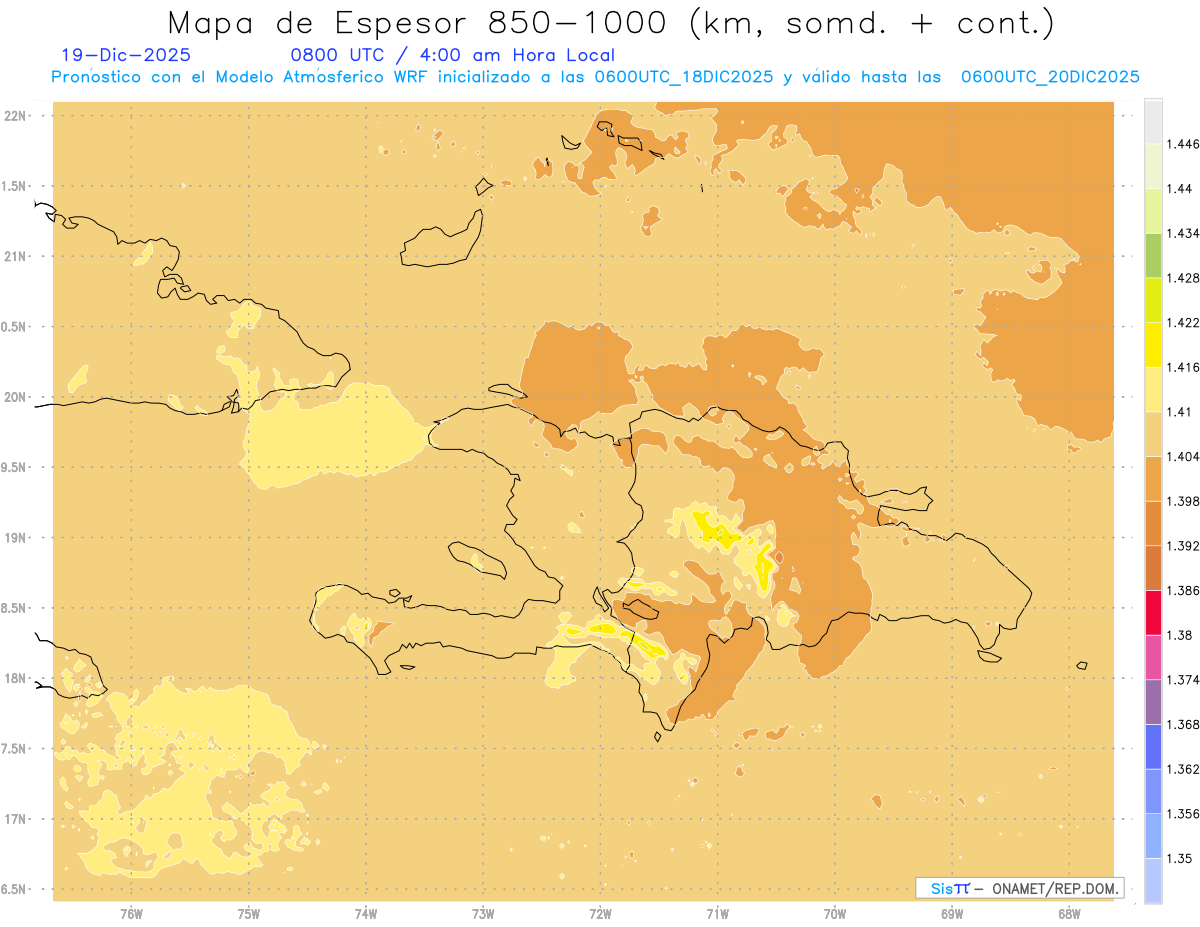Pick the tan legend swatch between 1.404 and 1.41
1200x927 pixels.
(x=1153, y=434)
